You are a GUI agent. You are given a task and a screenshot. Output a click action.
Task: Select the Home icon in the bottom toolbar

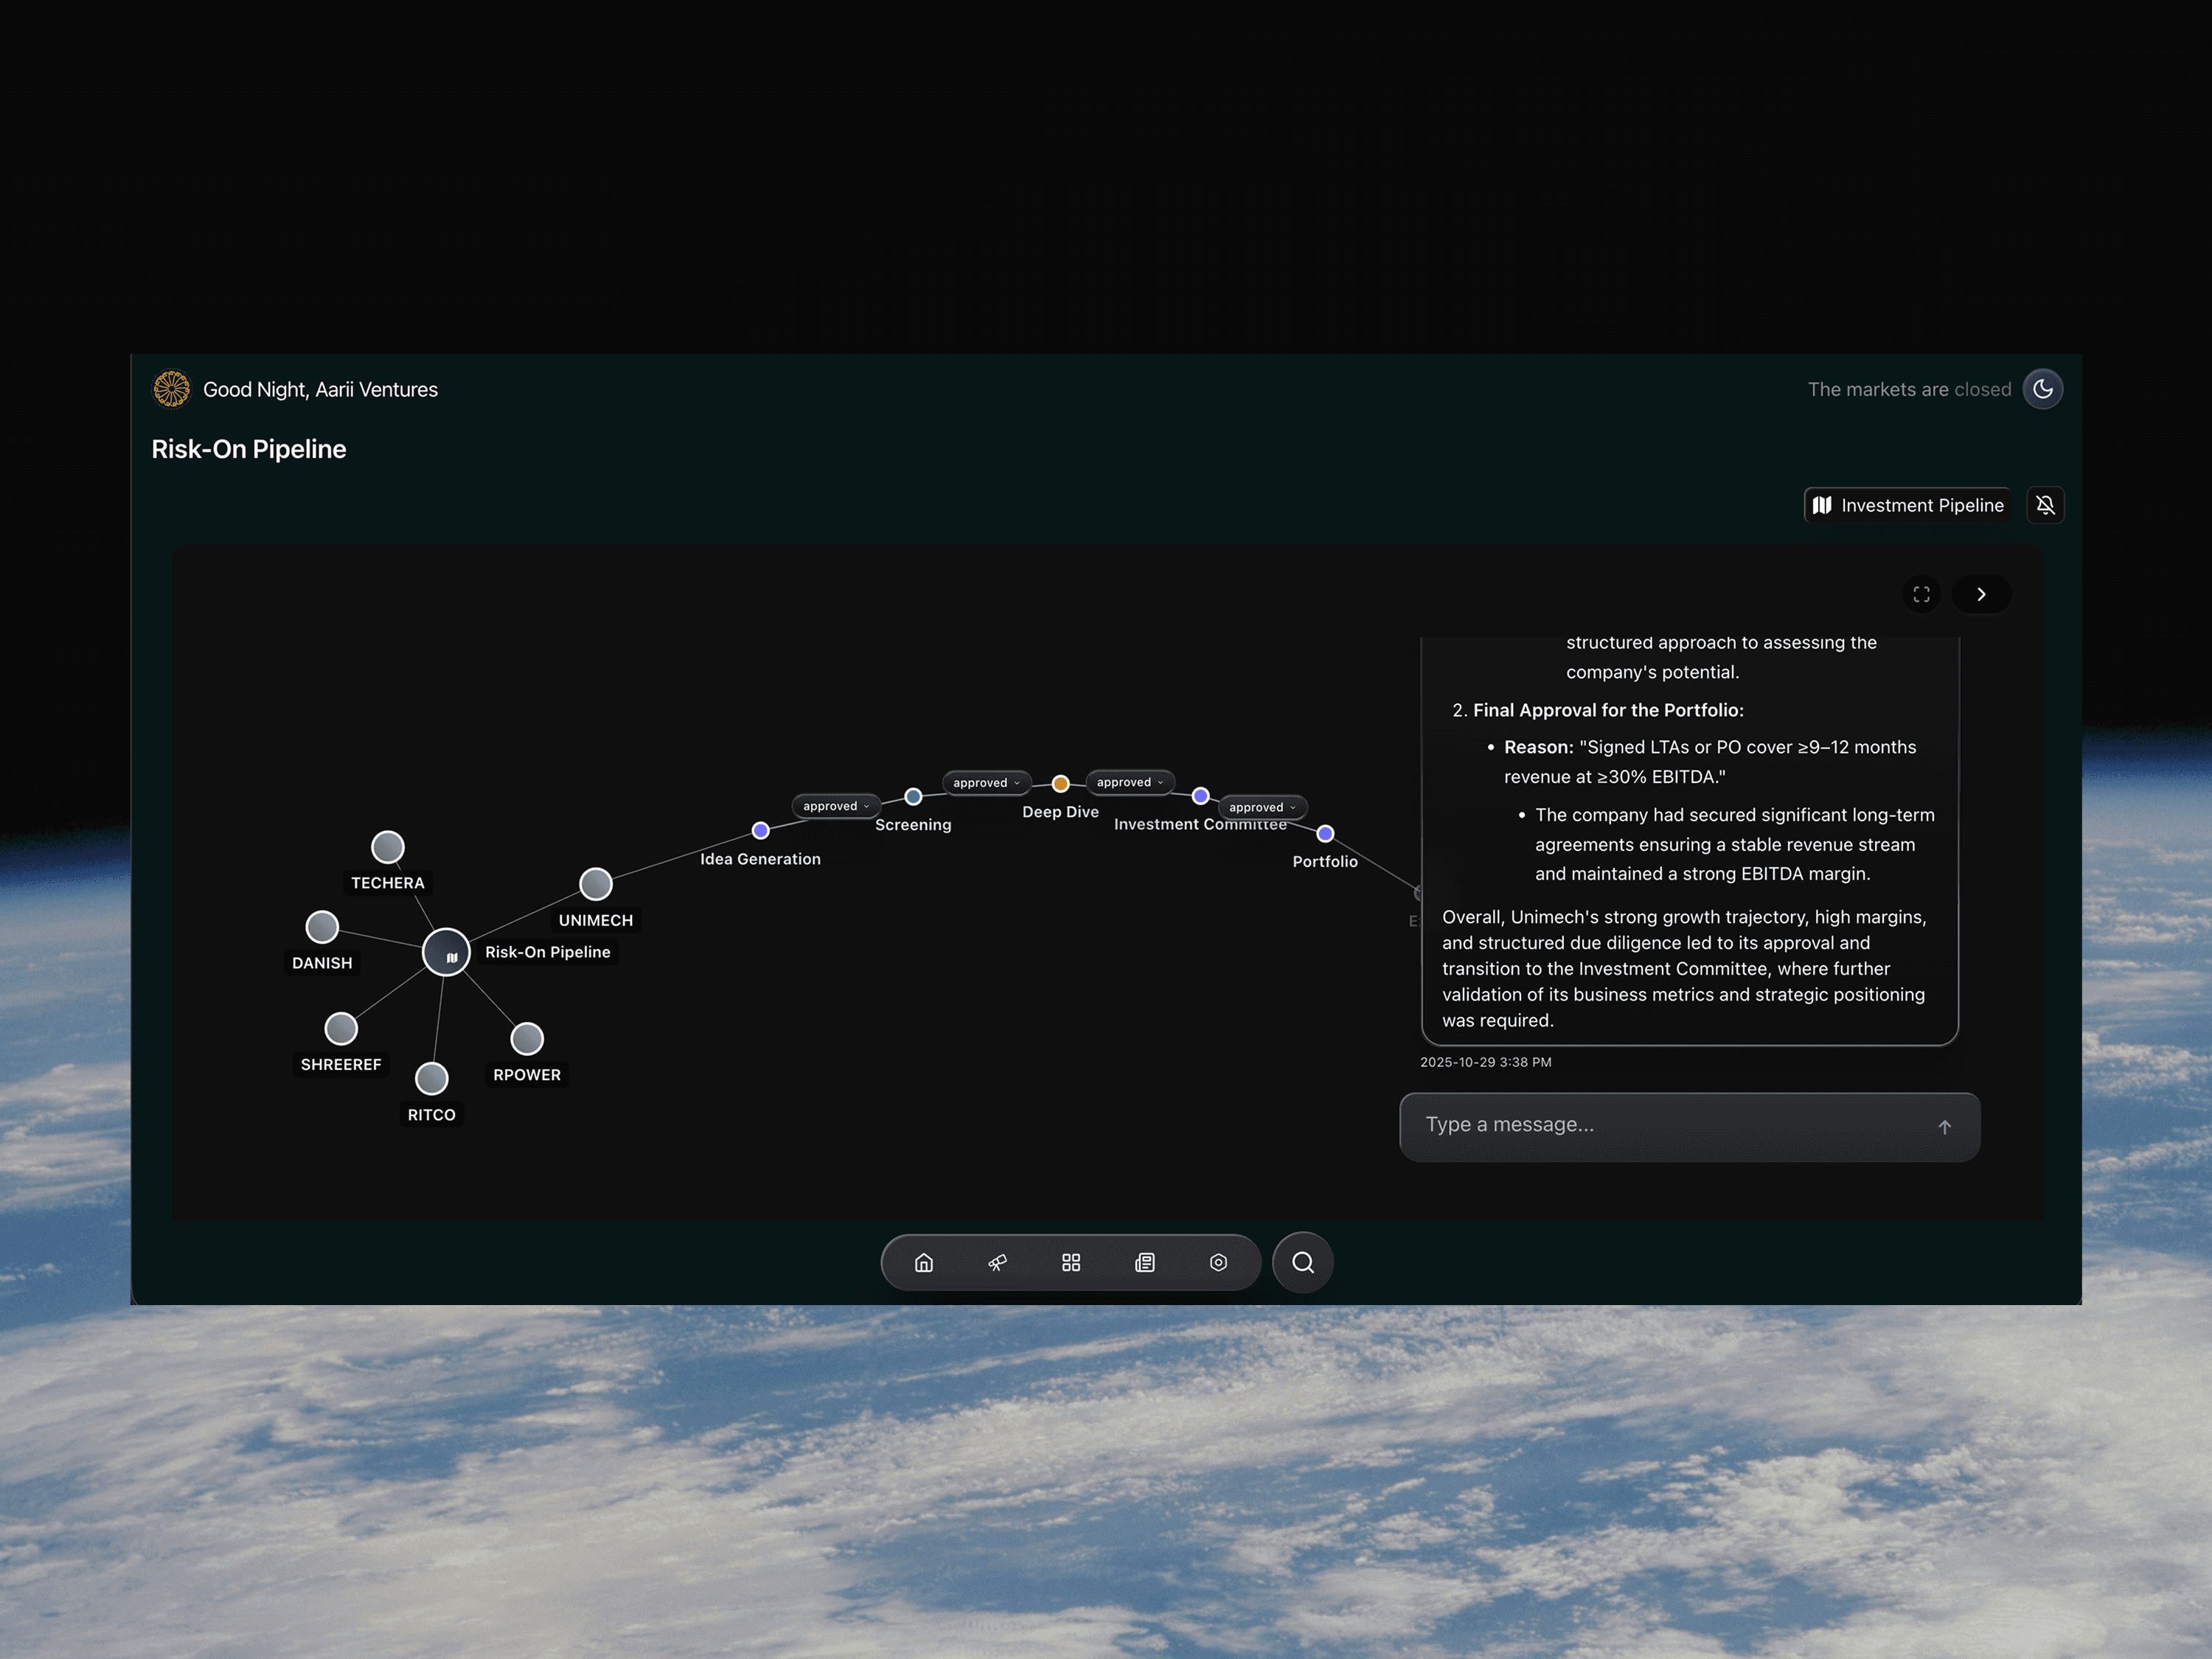pos(923,1262)
